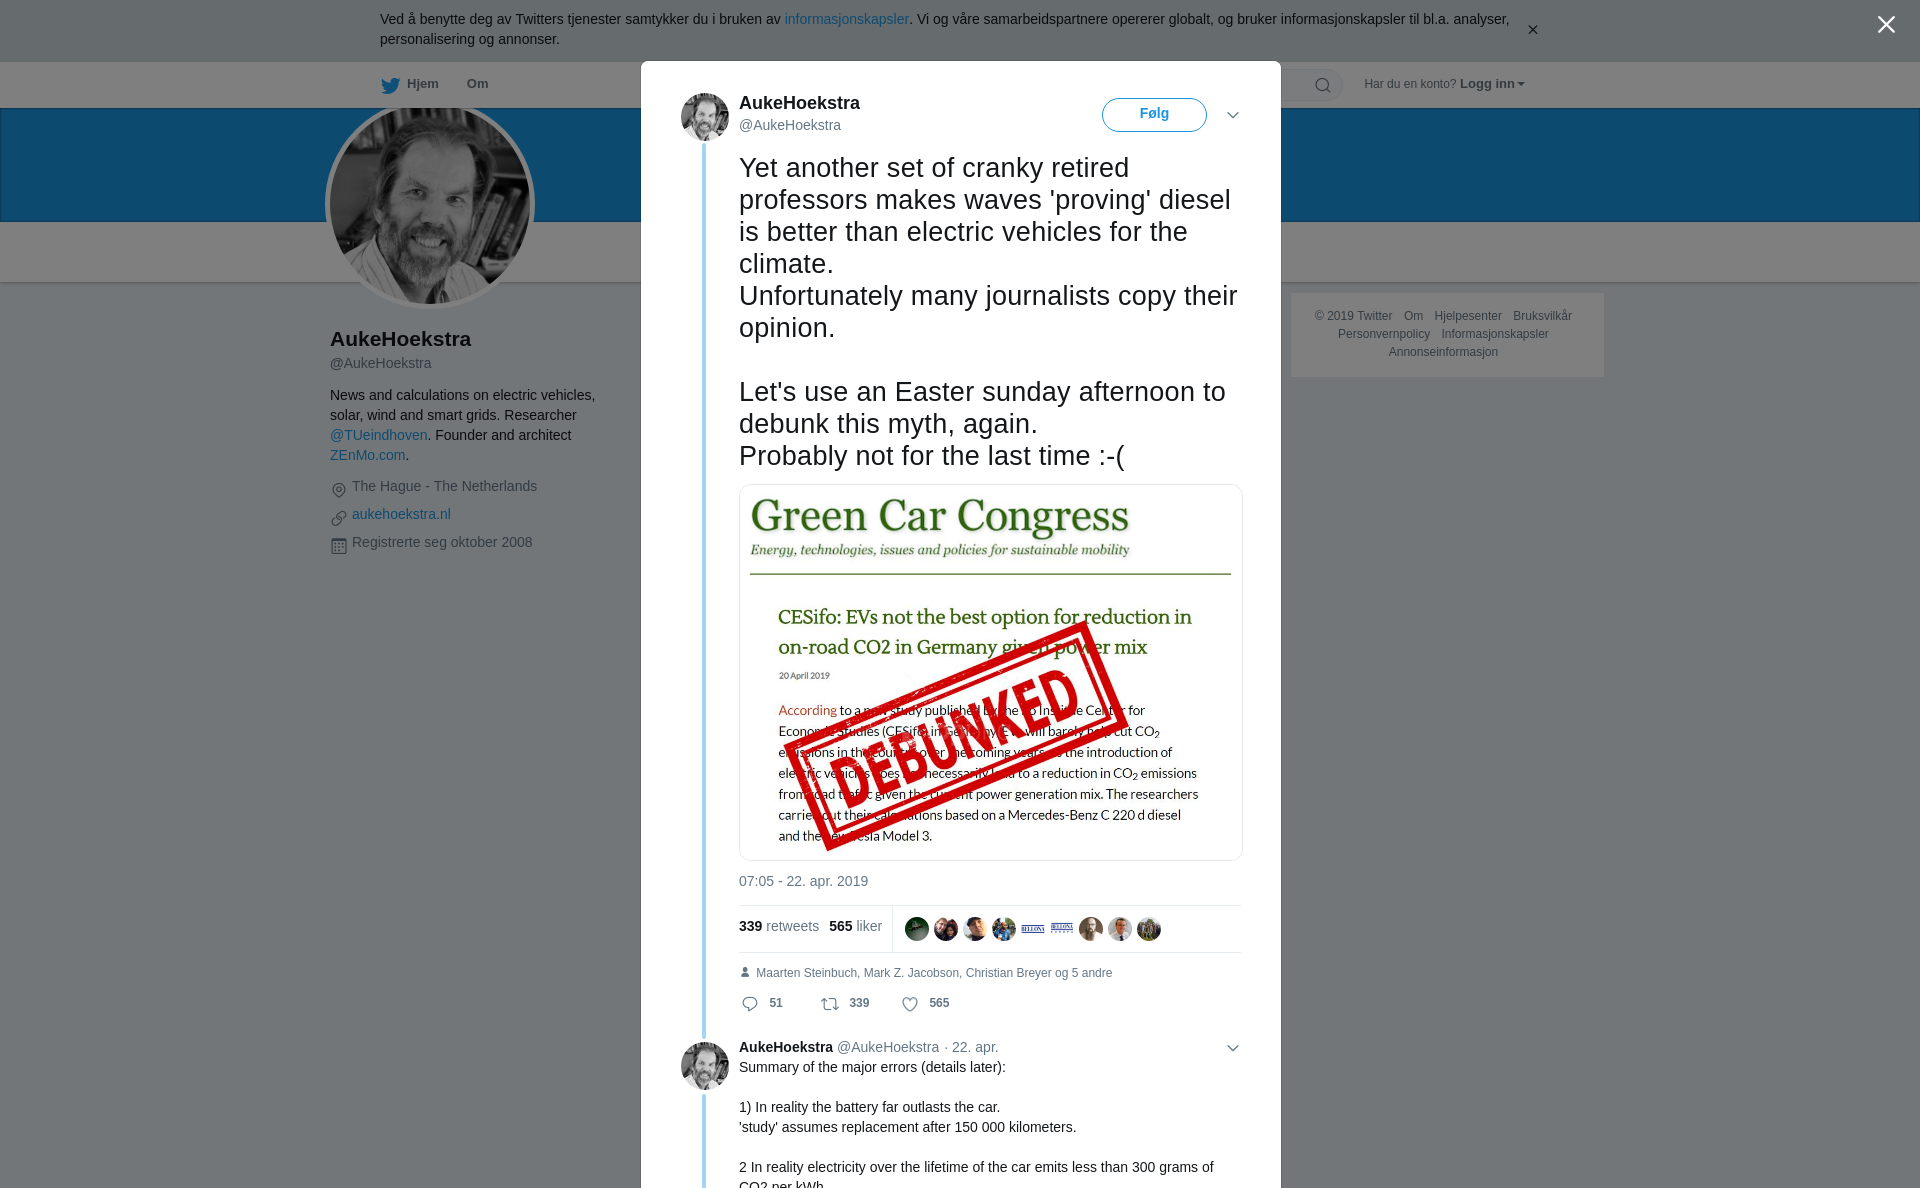Follow AukeHoekstra with the Følg button
Screen dimensions: 1920x1188
(1154, 115)
